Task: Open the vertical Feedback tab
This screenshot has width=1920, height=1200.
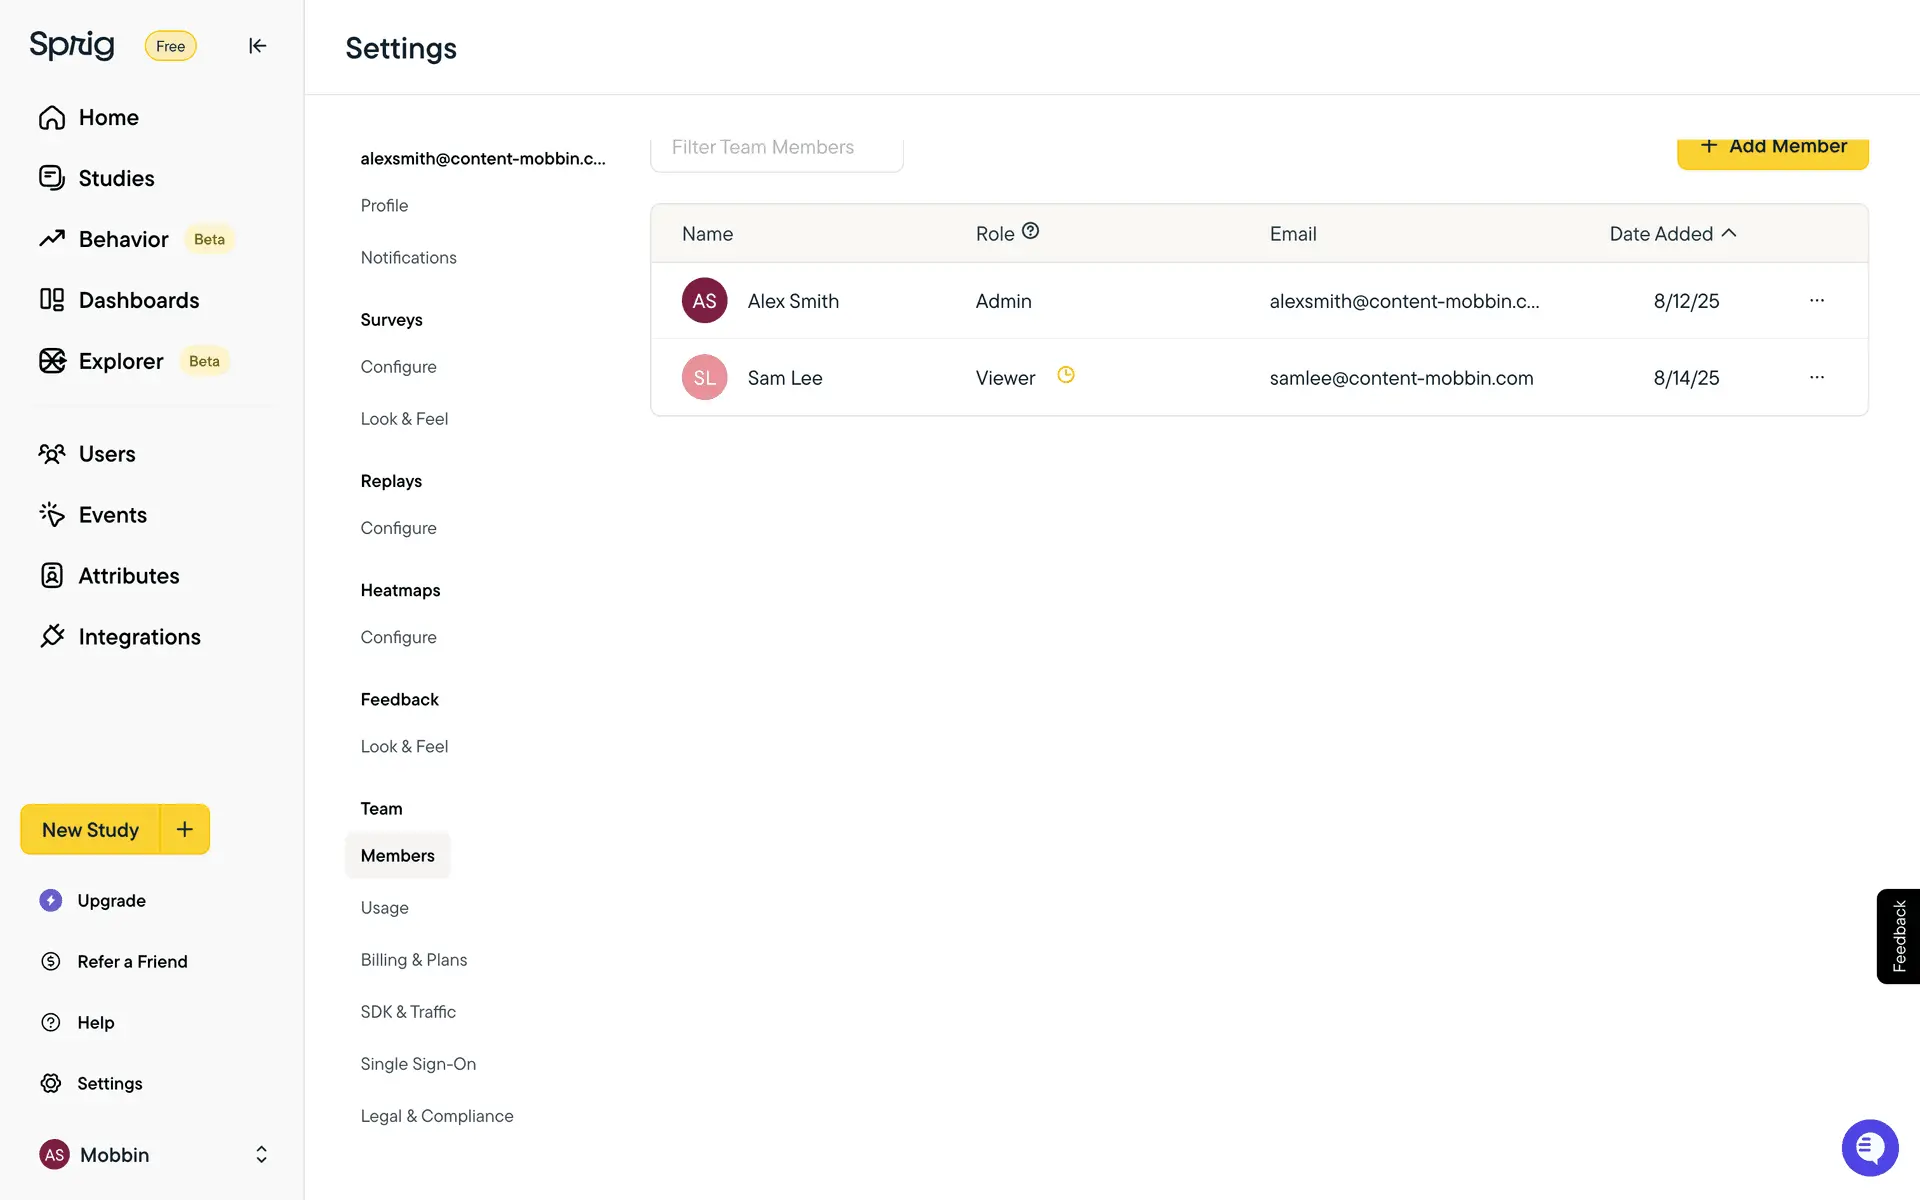Action: pos(1898,936)
